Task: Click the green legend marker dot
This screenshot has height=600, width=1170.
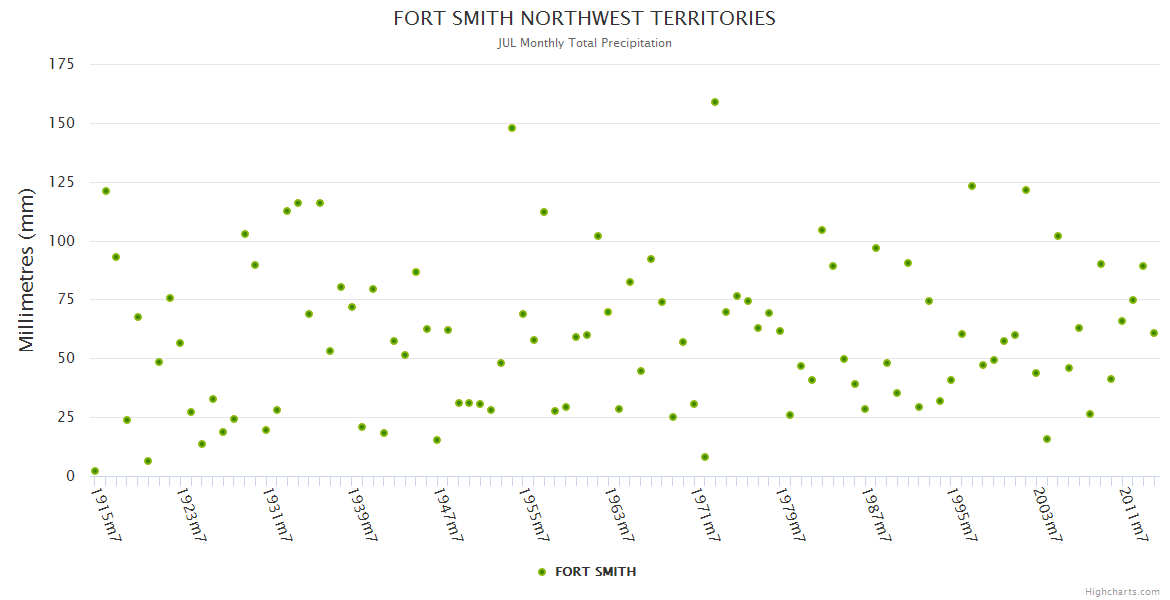Action: (x=542, y=572)
